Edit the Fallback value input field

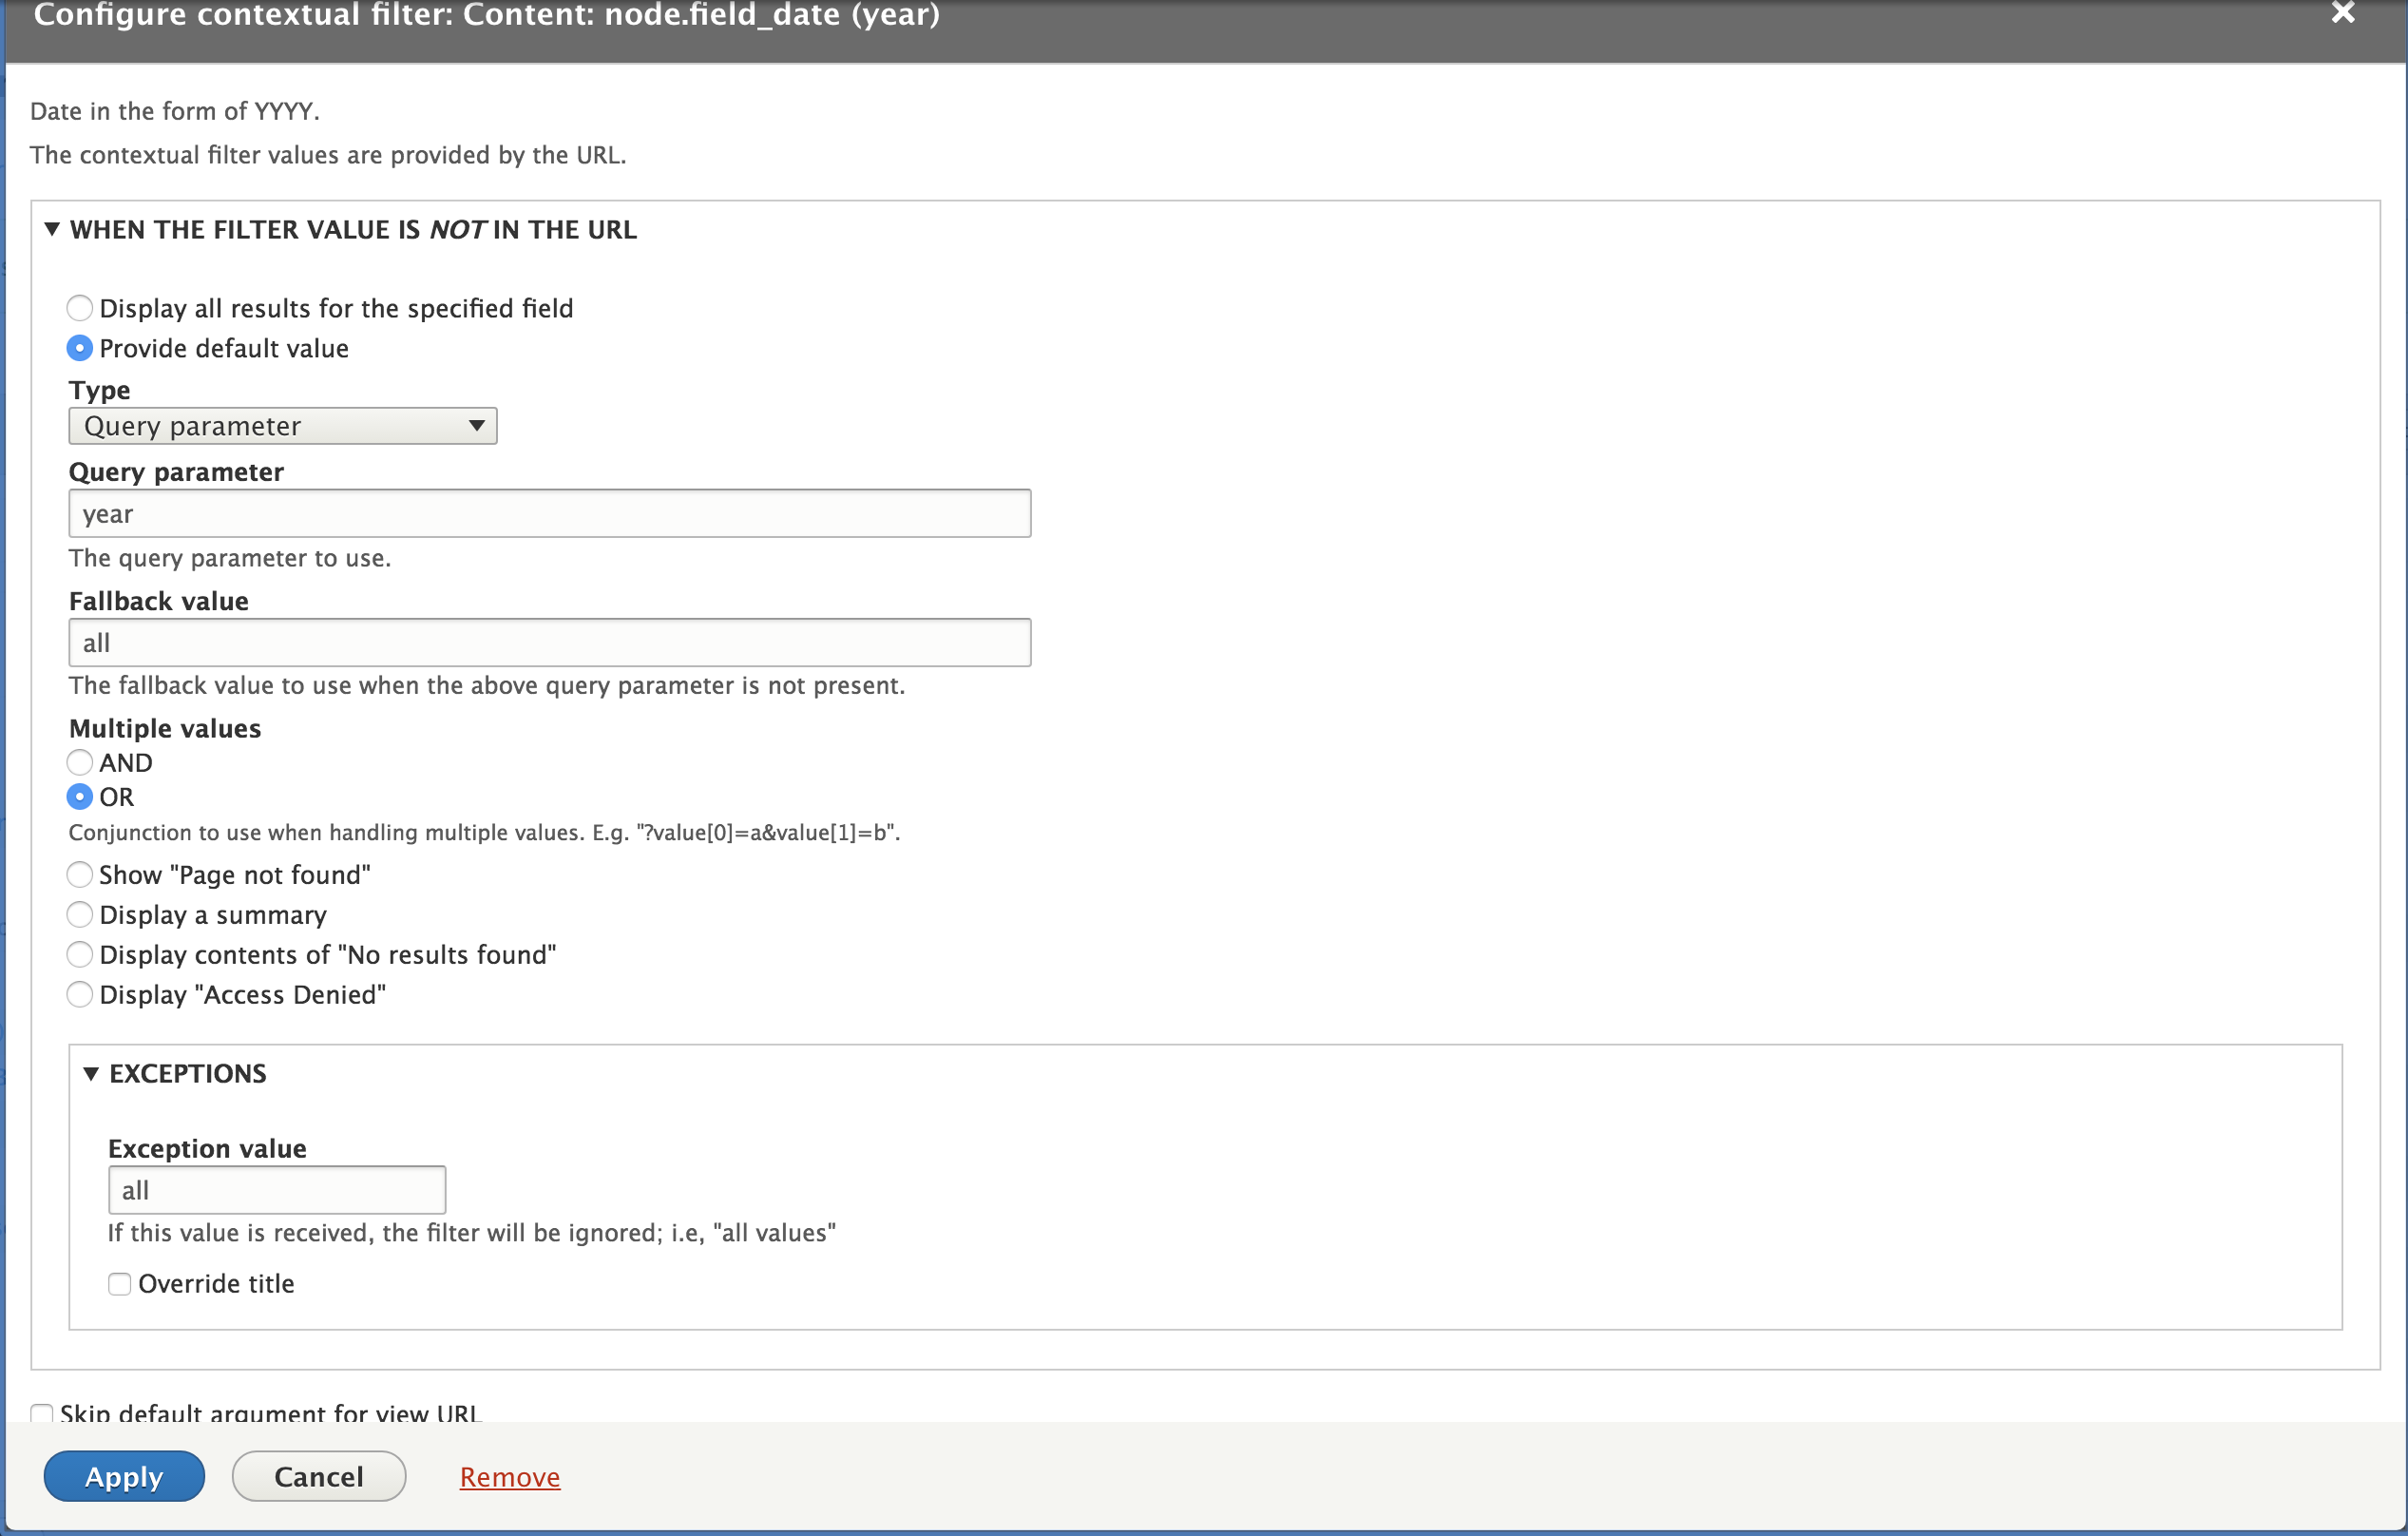point(549,641)
